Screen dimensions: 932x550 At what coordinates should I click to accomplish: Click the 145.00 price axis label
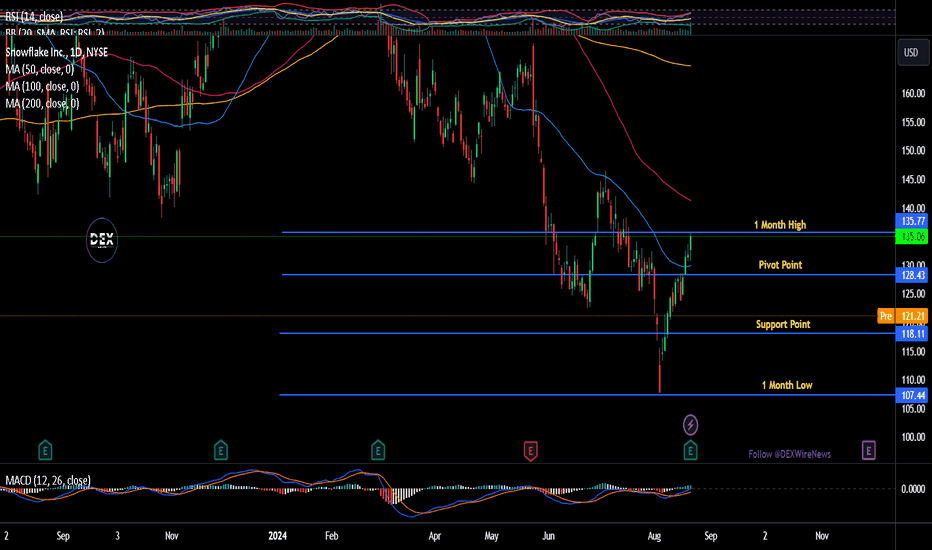pos(913,179)
